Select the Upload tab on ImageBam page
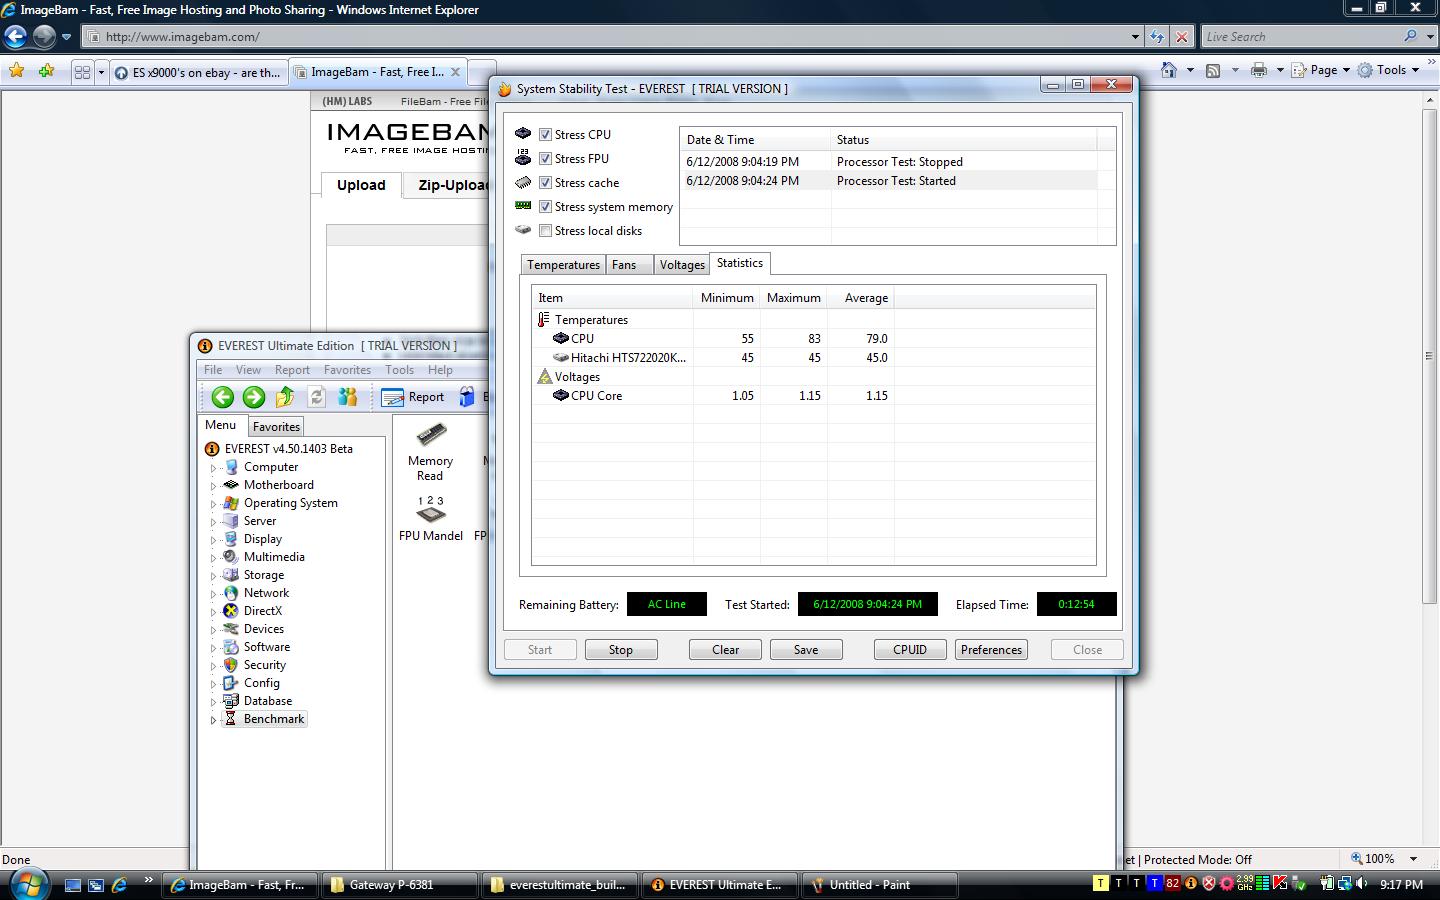 point(361,185)
